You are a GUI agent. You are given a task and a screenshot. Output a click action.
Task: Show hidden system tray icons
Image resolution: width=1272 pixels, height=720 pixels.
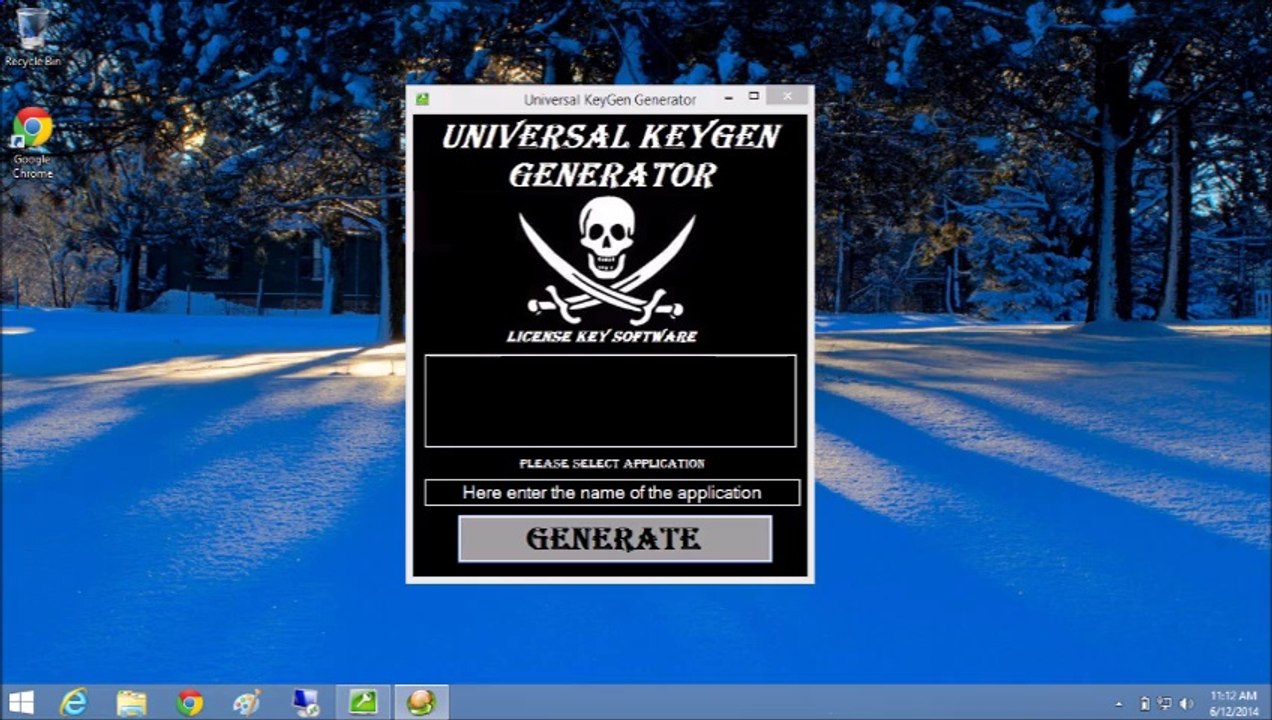(x=1119, y=704)
